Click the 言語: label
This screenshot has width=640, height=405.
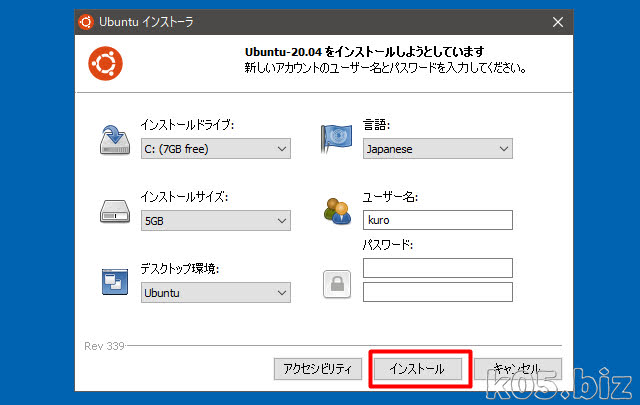[376, 125]
